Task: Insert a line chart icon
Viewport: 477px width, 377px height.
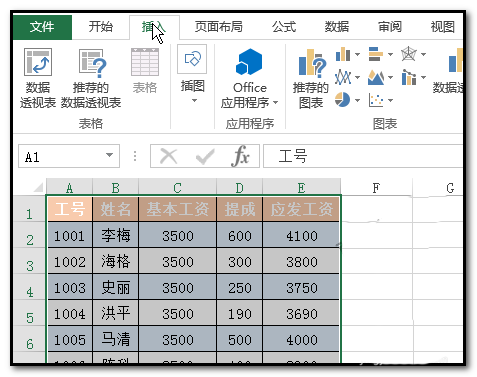Action: coord(343,77)
